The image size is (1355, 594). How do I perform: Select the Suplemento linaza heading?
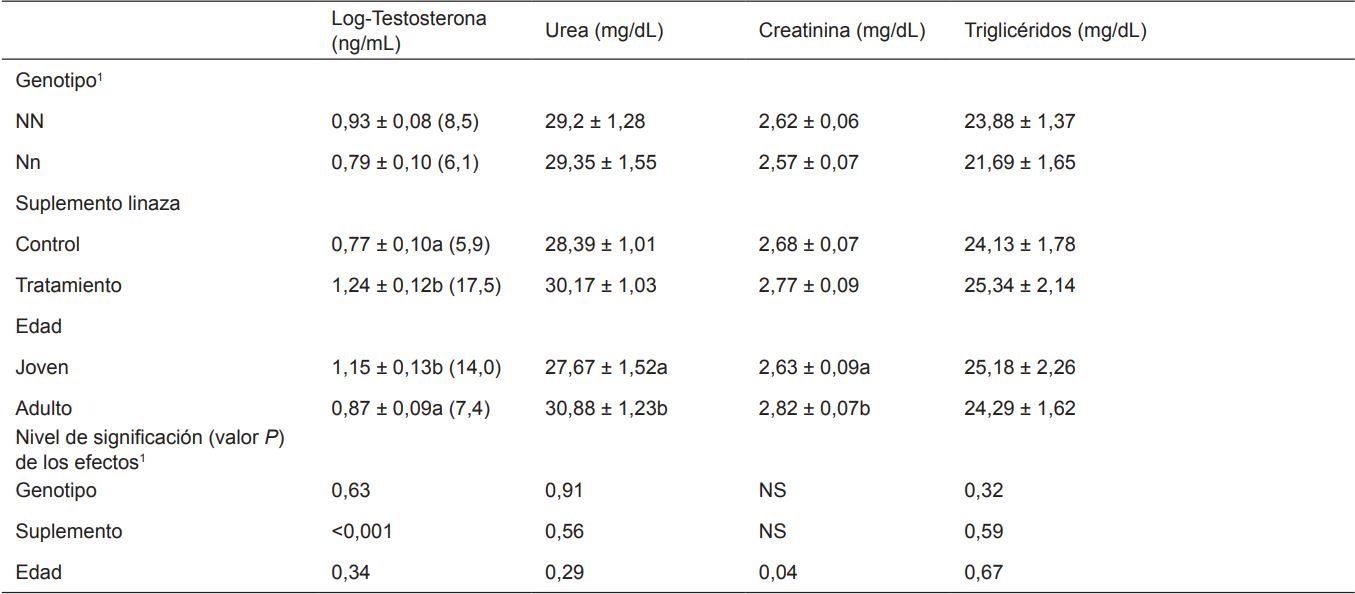click(x=97, y=203)
